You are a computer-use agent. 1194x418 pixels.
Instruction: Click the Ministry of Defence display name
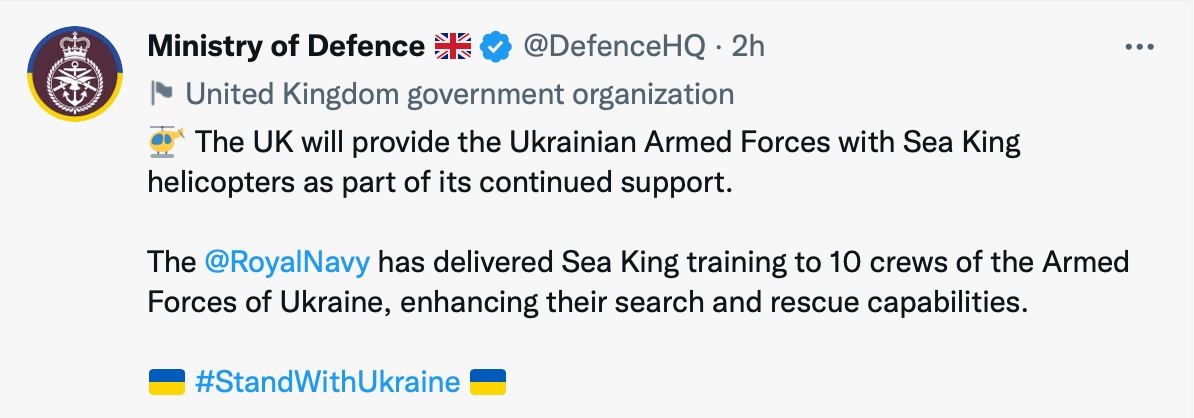click(x=286, y=46)
